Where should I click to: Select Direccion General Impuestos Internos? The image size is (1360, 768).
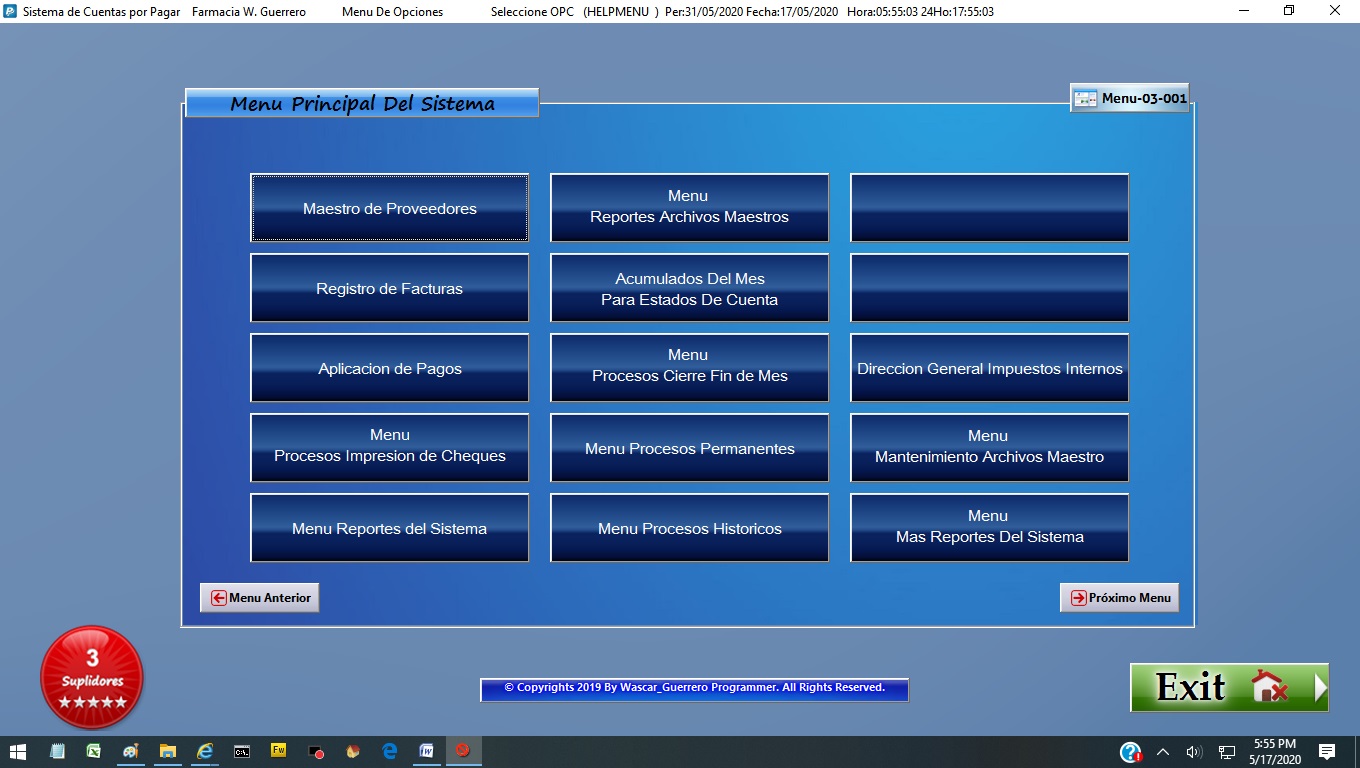coord(989,368)
